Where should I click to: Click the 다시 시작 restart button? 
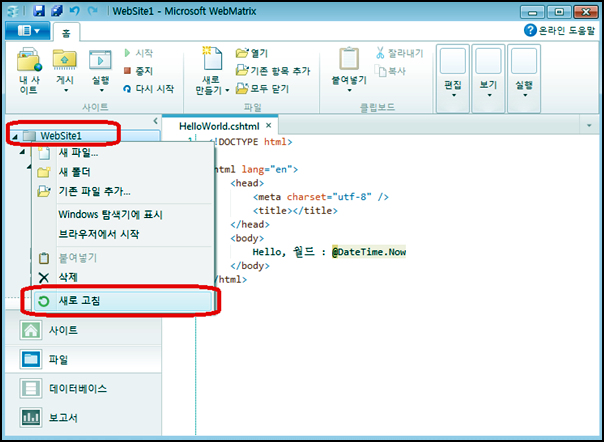pyautogui.click(x=149, y=89)
